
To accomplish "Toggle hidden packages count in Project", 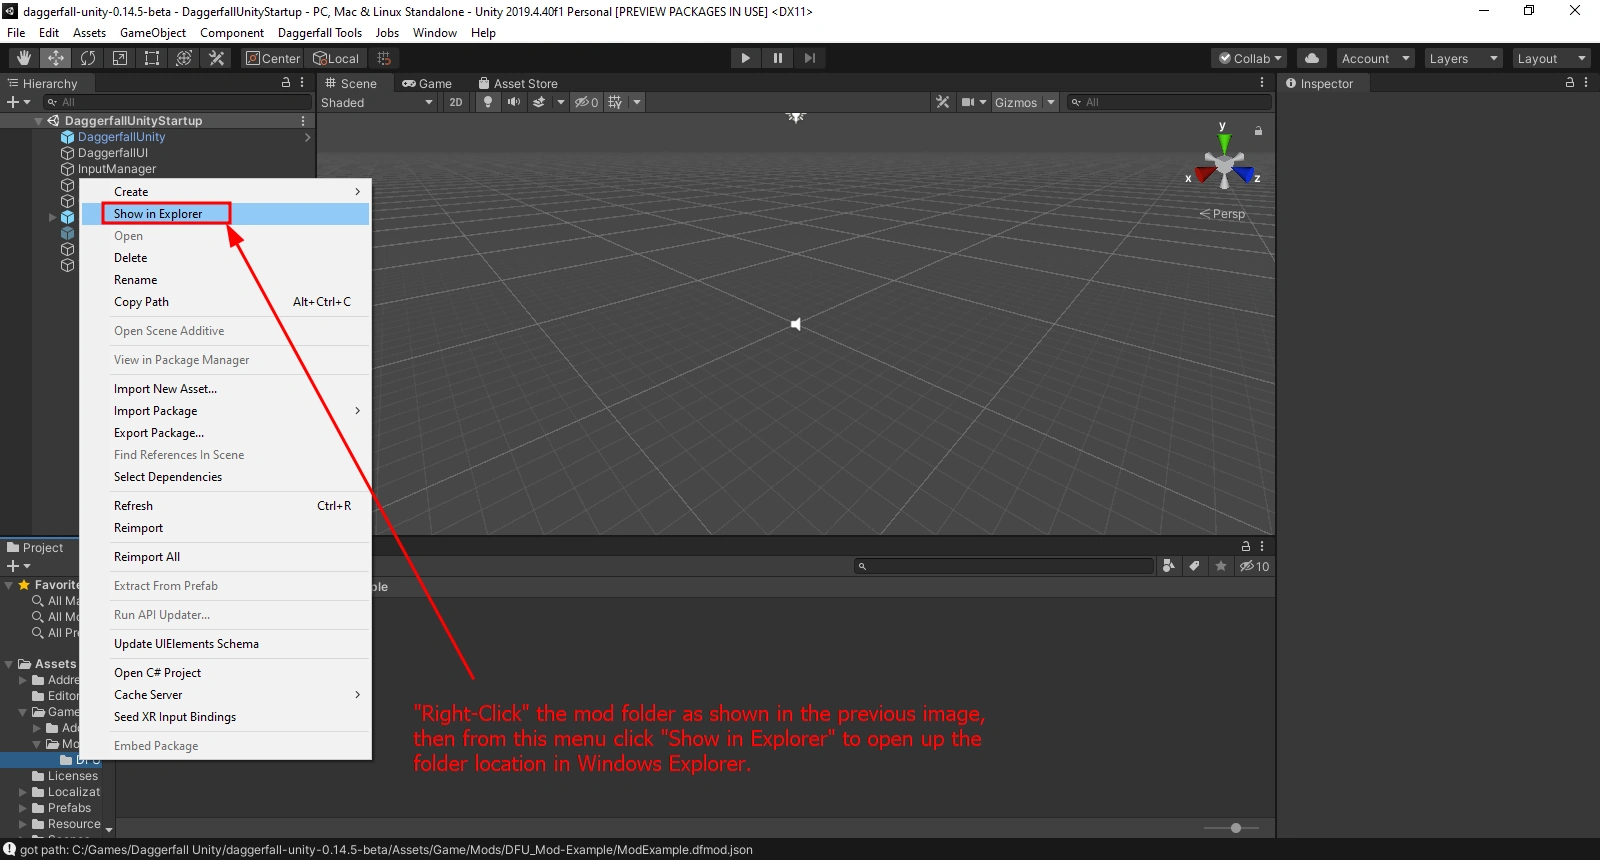I will tap(1254, 566).
